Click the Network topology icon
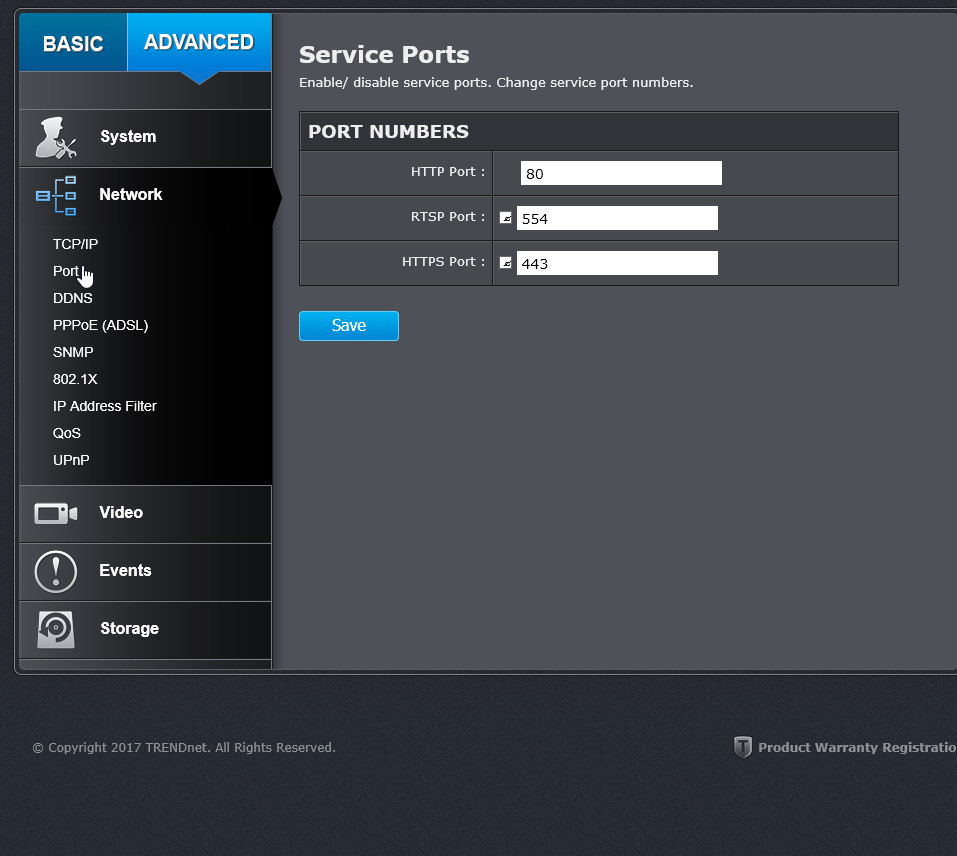The image size is (957, 856). (x=56, y=196)
